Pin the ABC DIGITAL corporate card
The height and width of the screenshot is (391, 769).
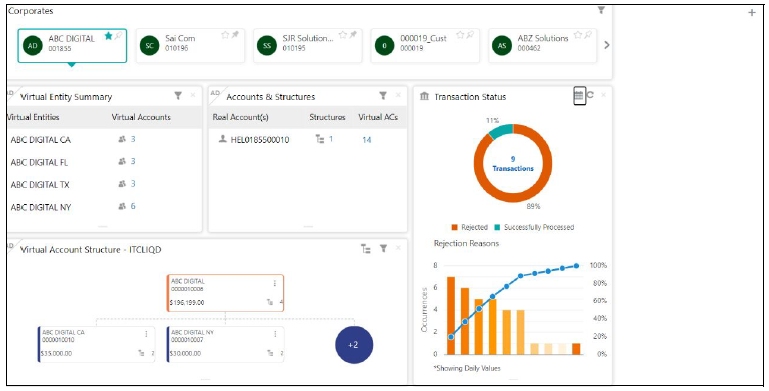(x=118, y=36)
